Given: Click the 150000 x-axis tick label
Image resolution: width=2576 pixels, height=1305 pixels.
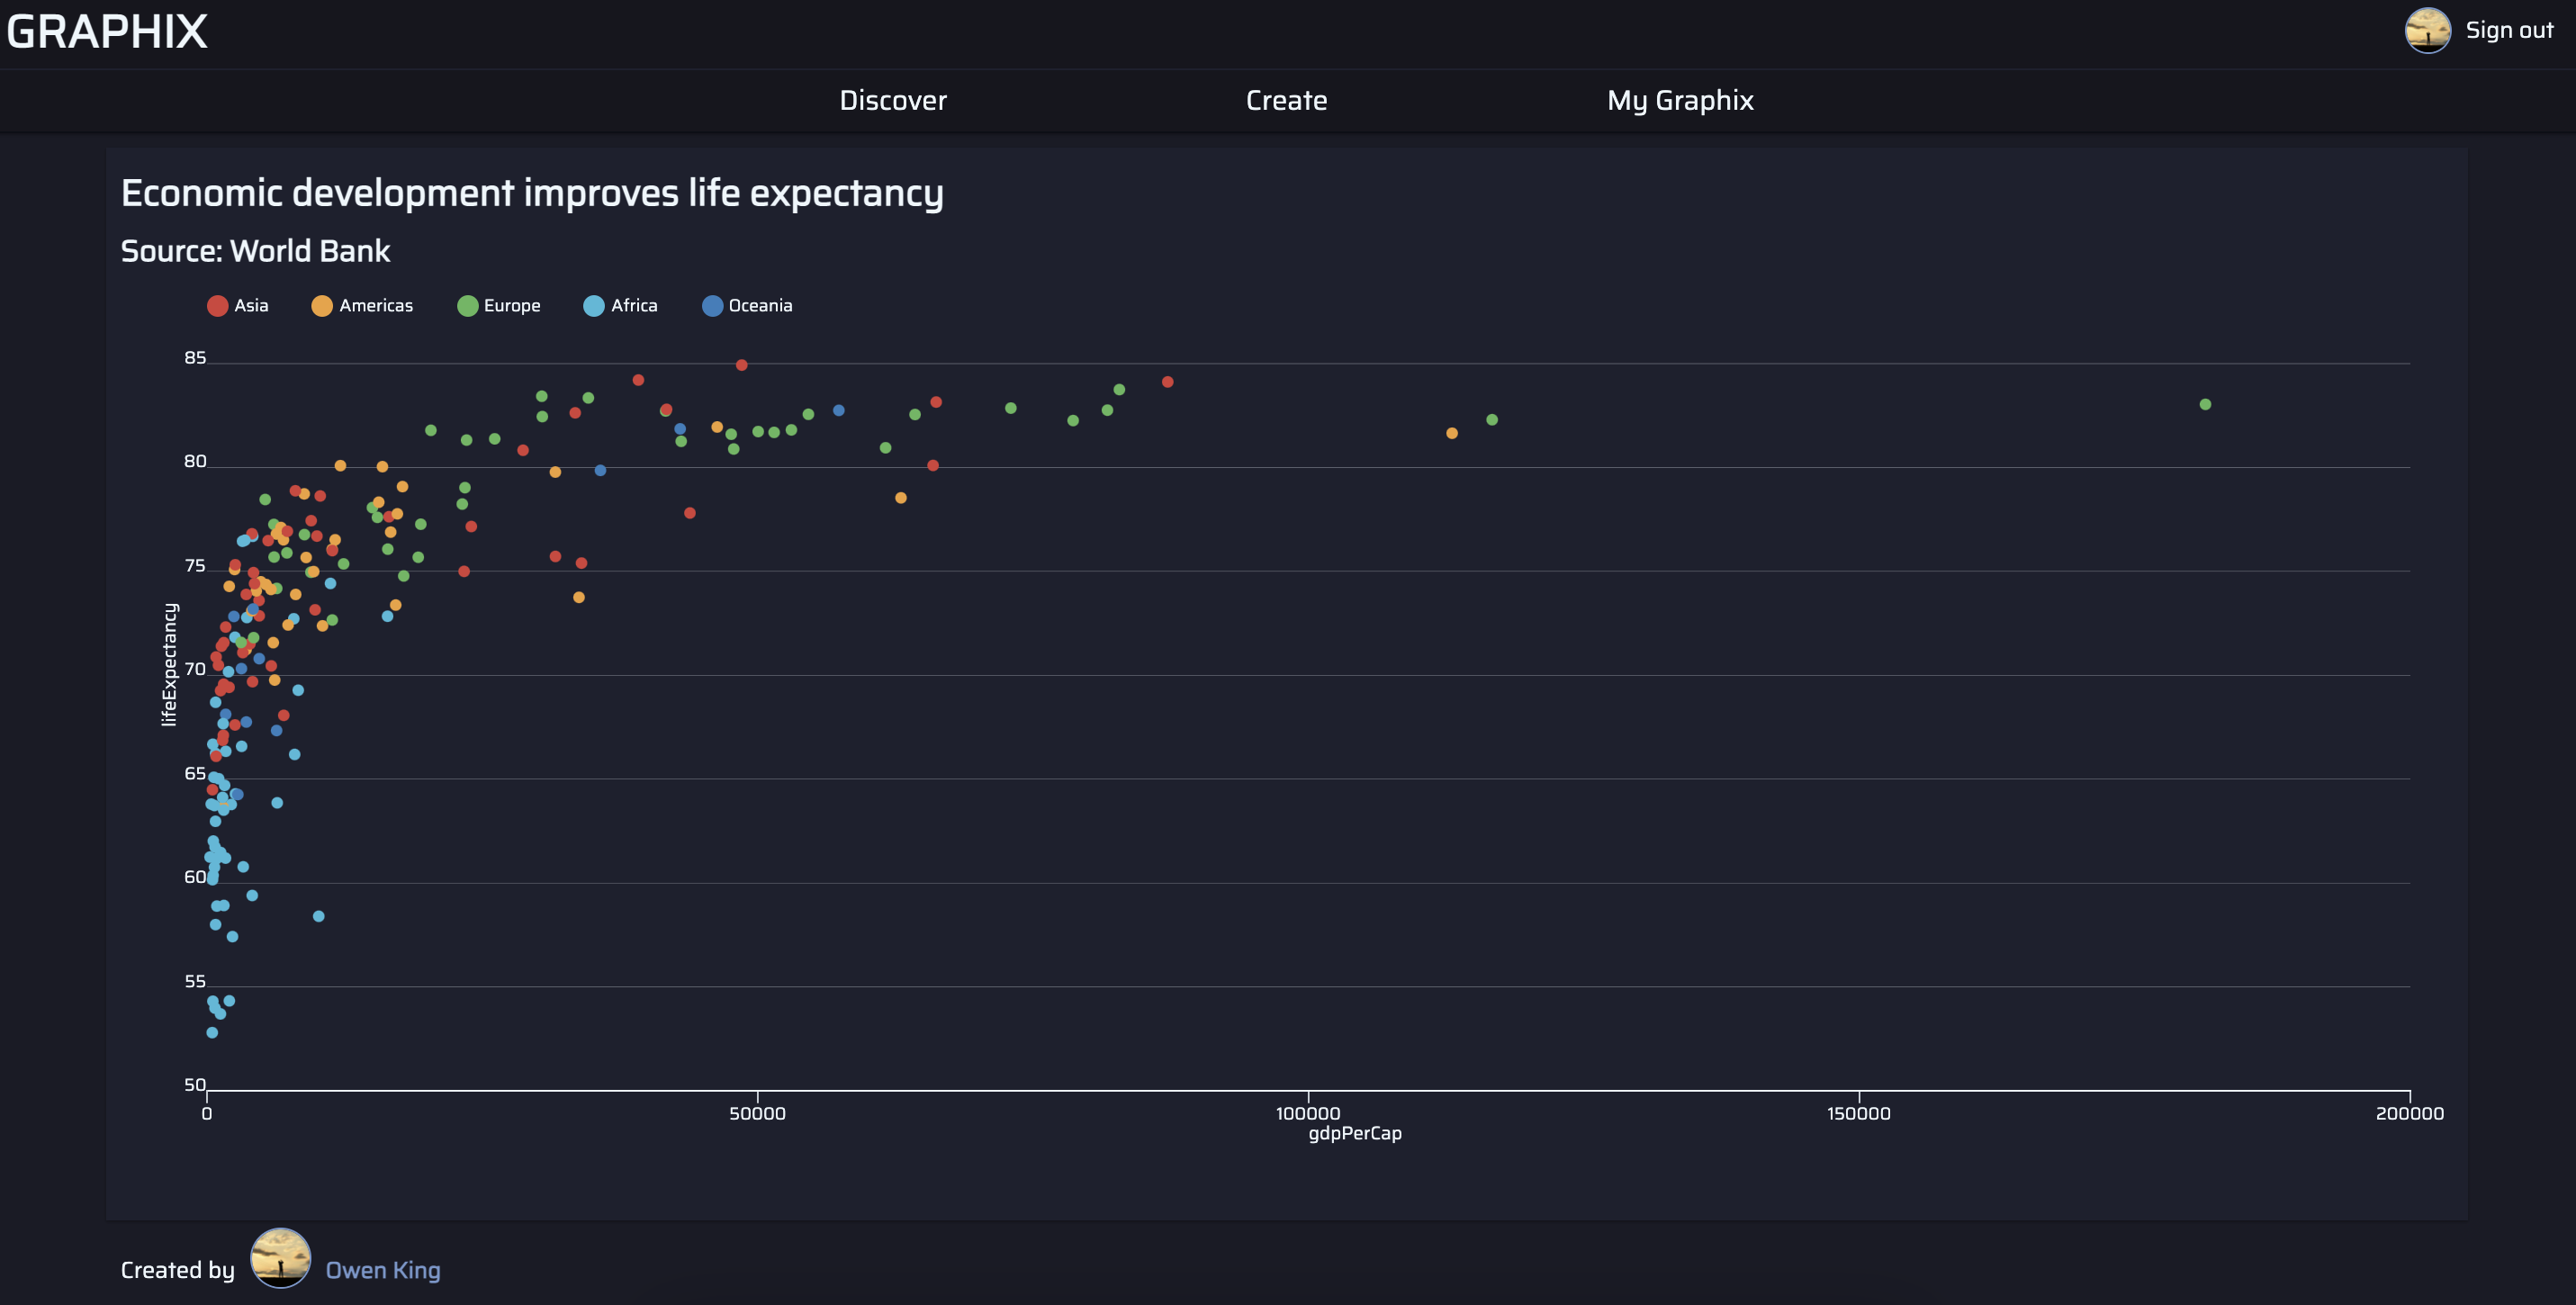Looking at the screenshot, I should coord(1858,1114).
